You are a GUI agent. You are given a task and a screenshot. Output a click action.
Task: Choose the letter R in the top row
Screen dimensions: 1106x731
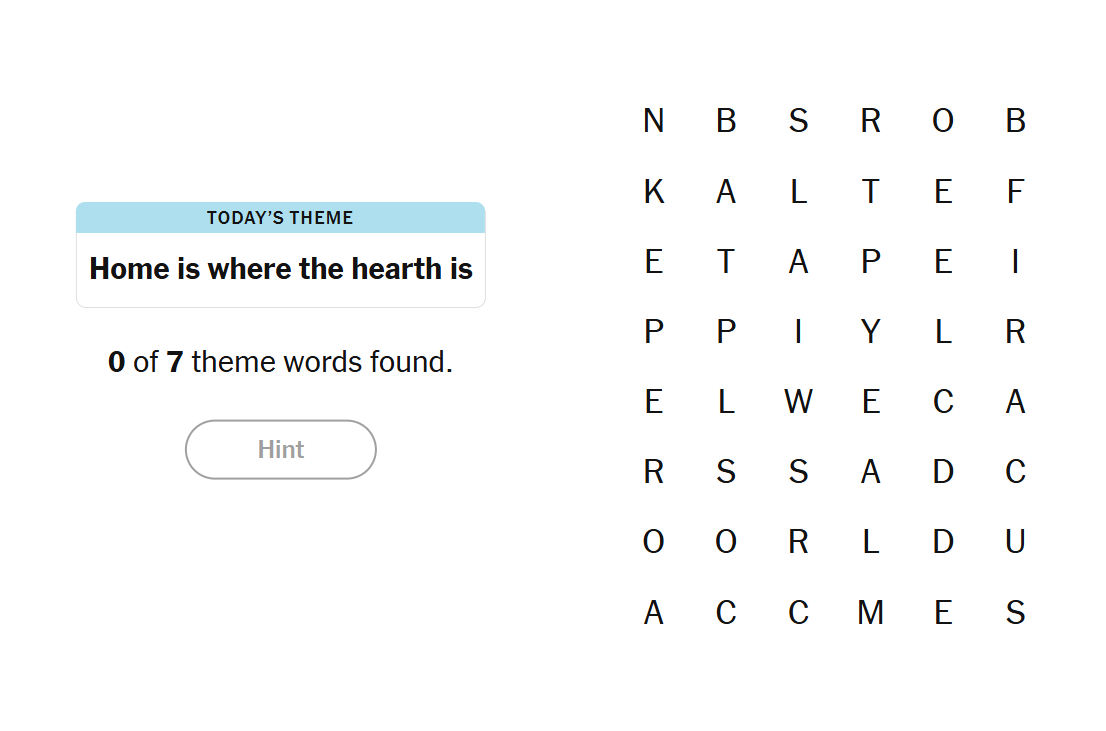[x=871, y=121]
